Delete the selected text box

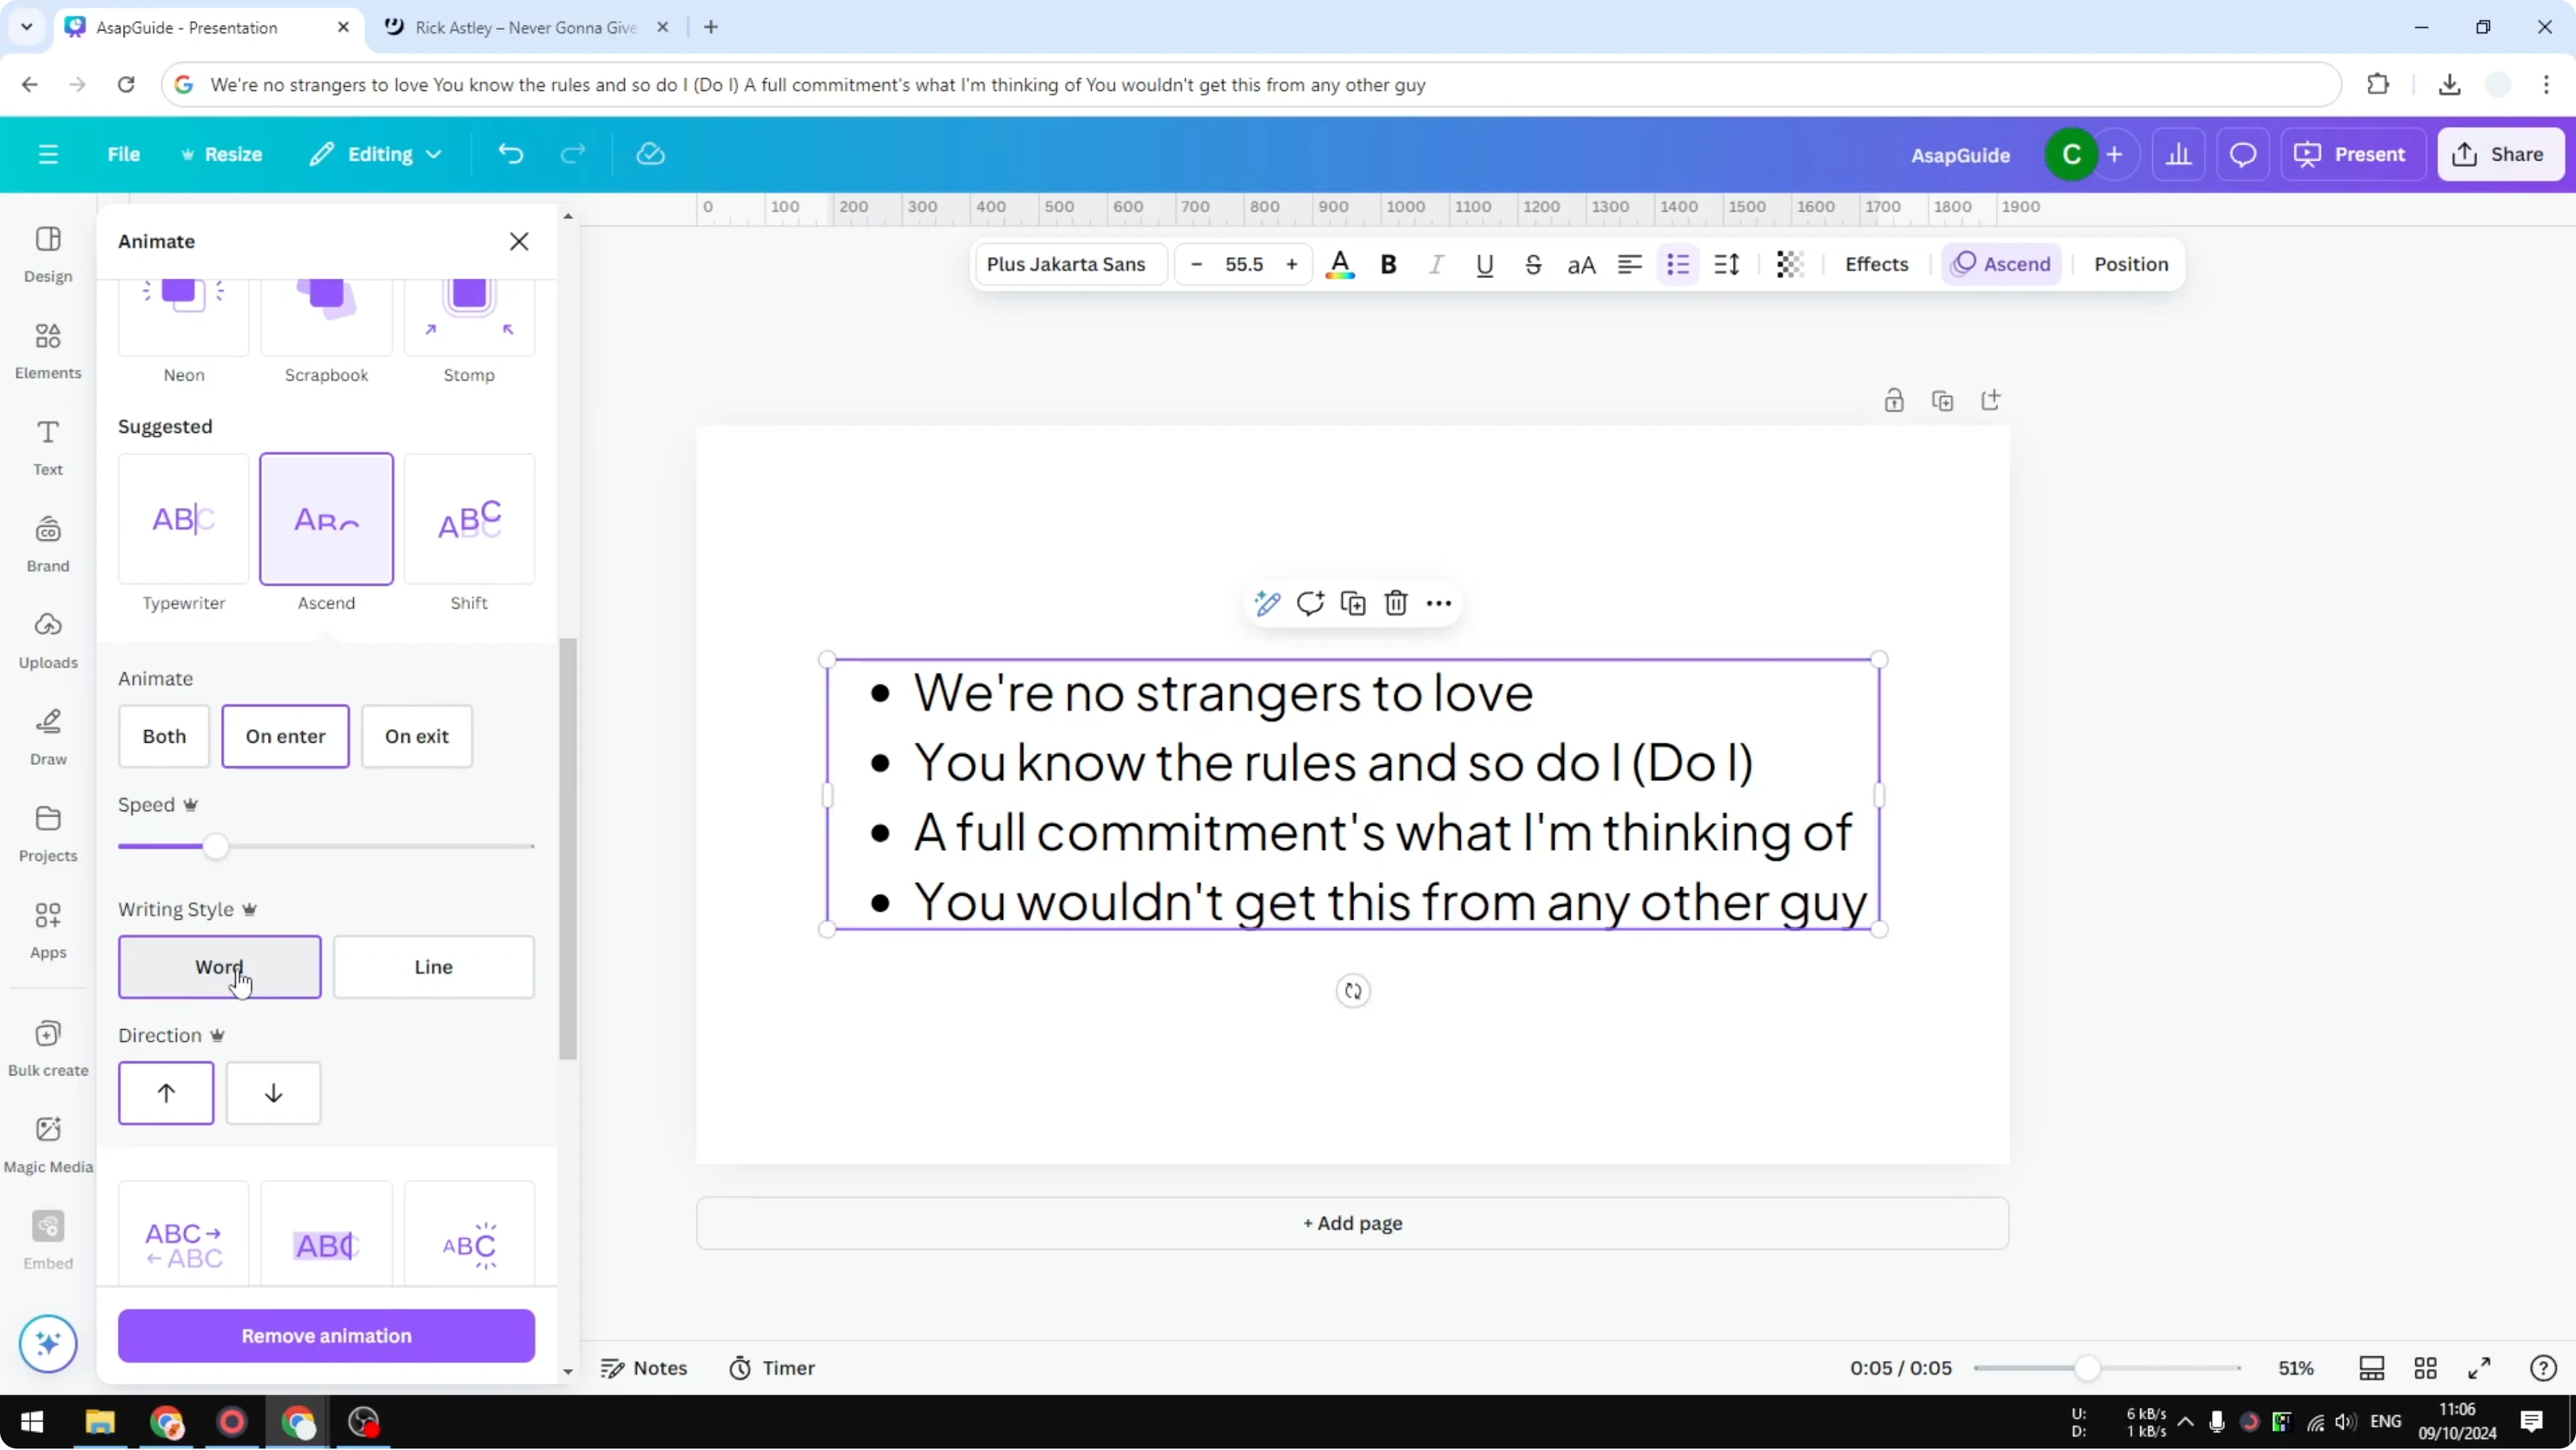pos(1396,603)
